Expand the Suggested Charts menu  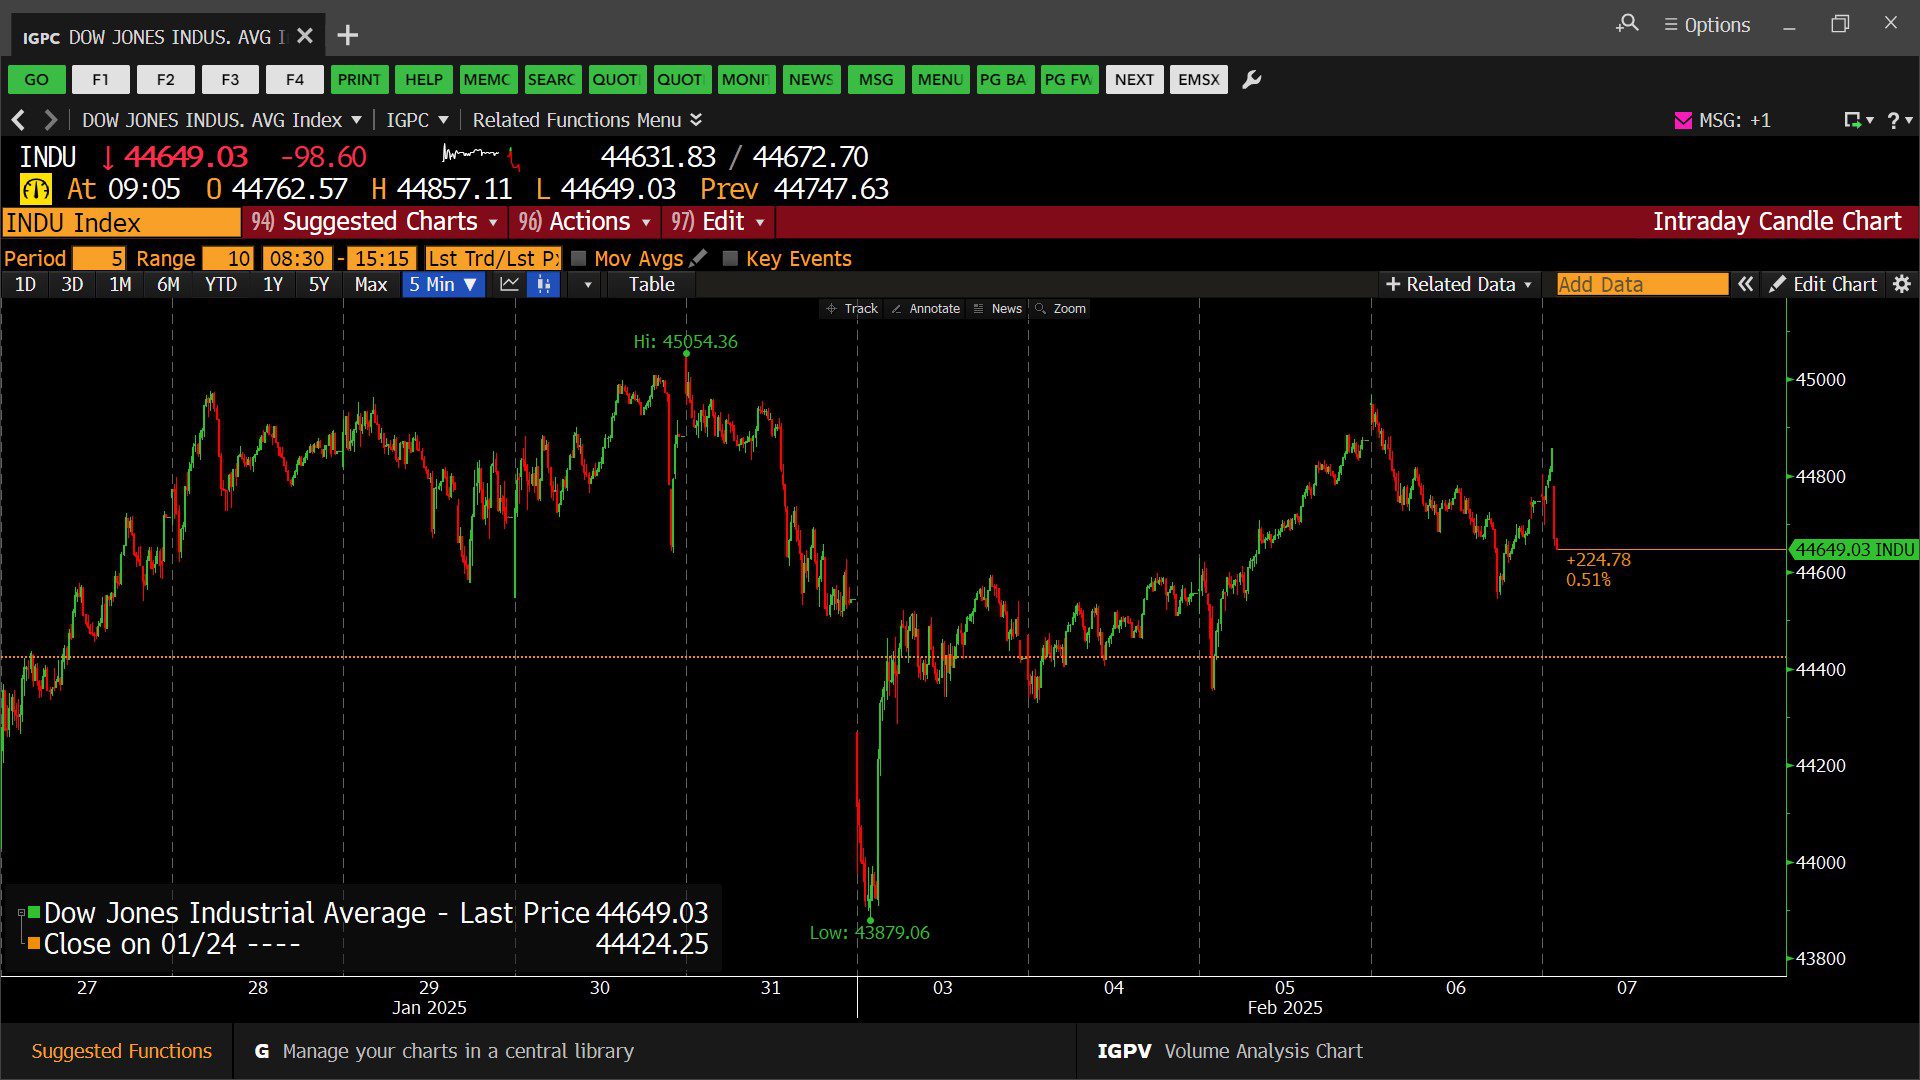pos(374,222)
